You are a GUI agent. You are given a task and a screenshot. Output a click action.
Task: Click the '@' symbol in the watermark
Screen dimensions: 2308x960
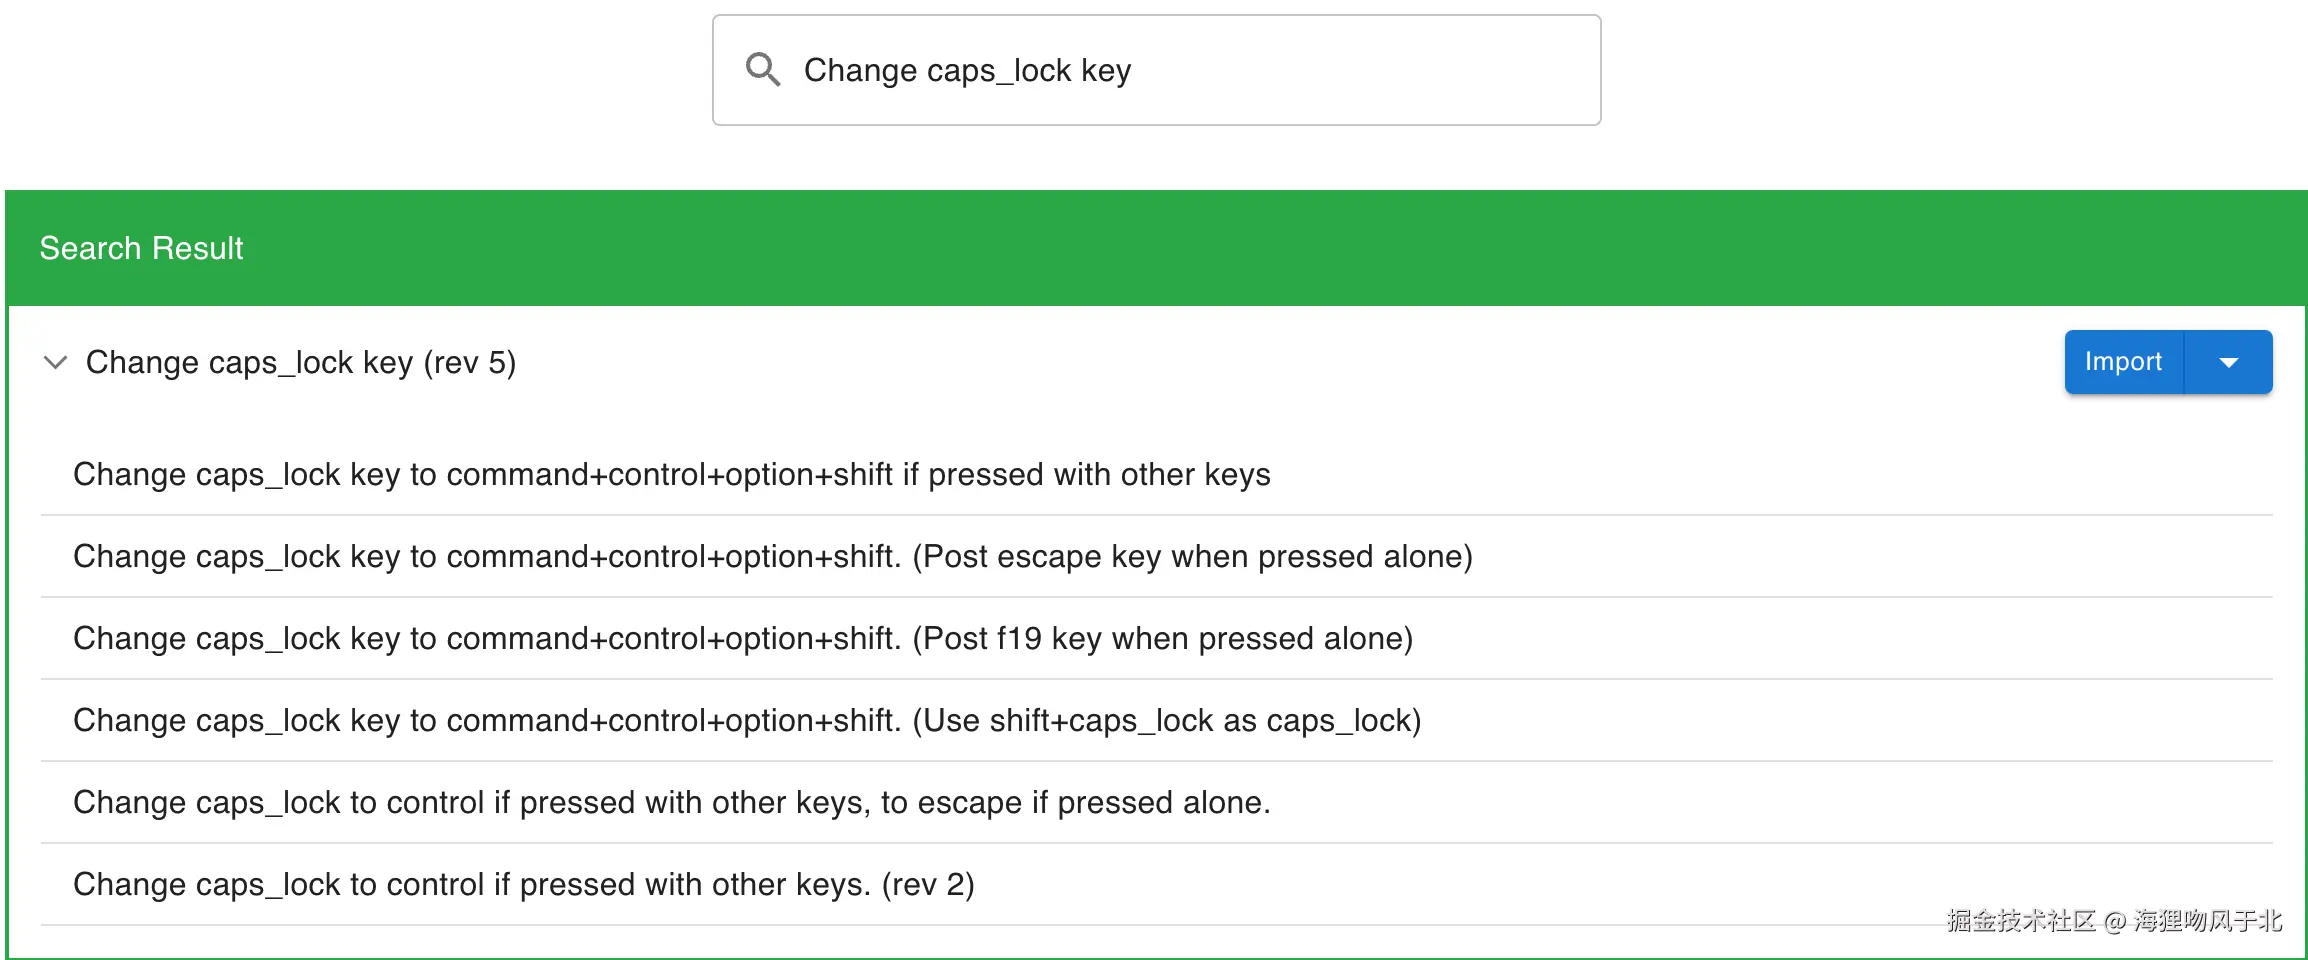pos(2114,921)
